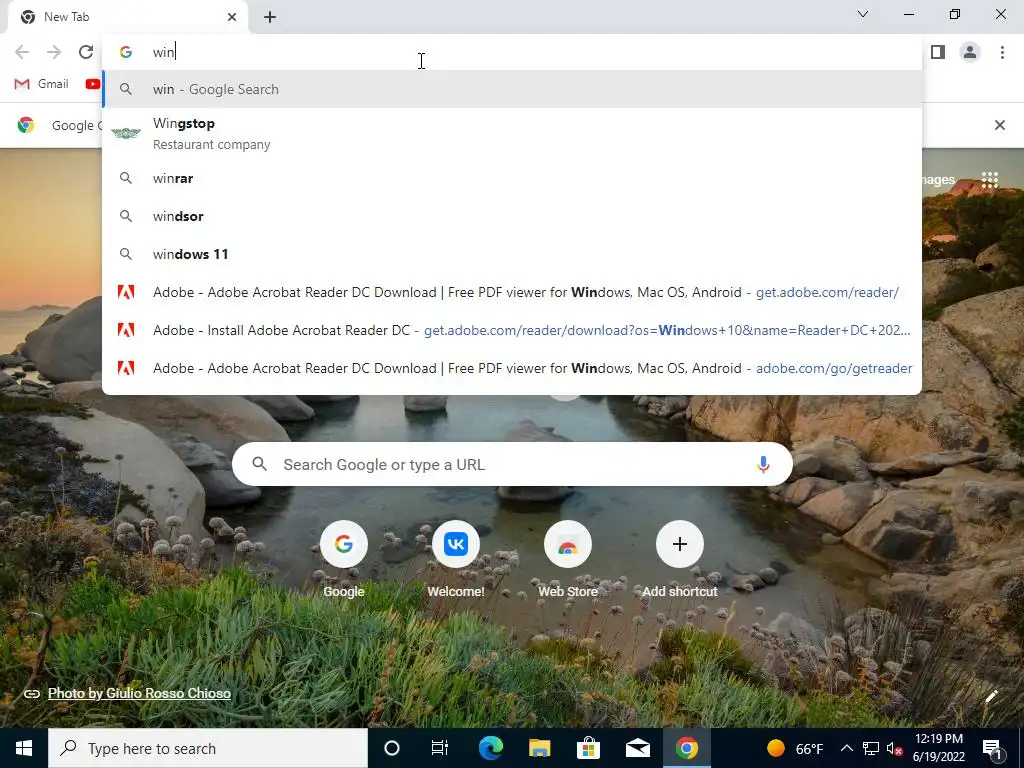This screenshot has height=768, width=1024.
Task: Open Task View on the taskbar
Action: pyautogui.click(x=440, y=748)
